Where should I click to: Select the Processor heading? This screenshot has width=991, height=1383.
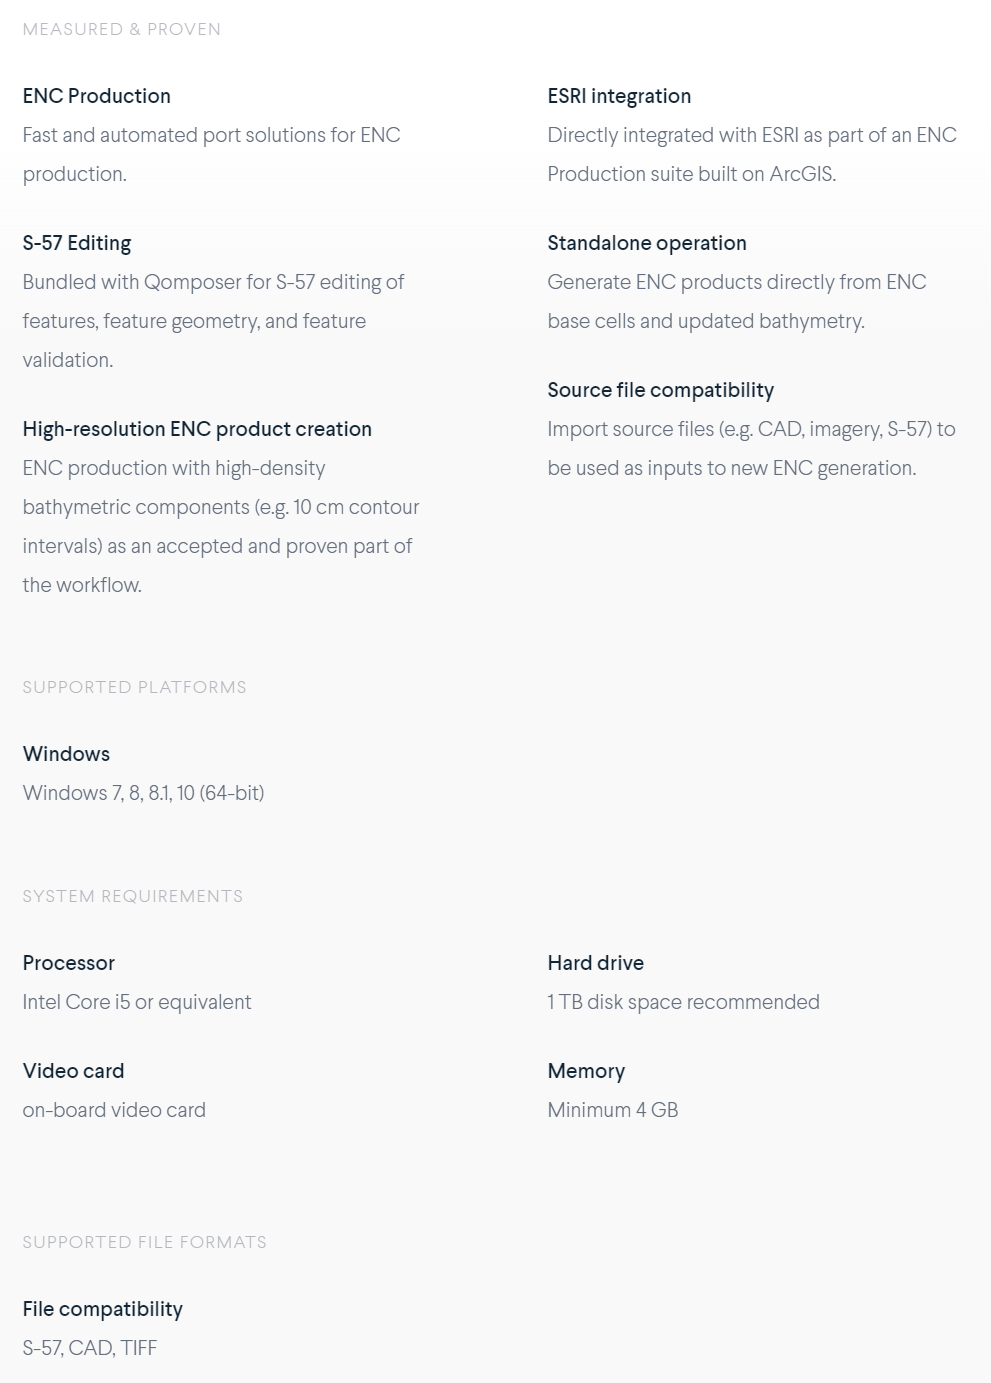pyautogui.click(x=69, y=963)
